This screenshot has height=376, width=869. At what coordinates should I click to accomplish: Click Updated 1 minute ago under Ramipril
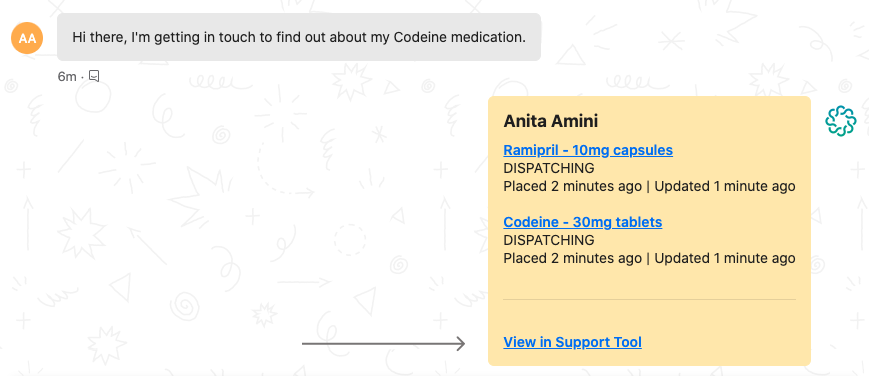[x=725, y=186]
